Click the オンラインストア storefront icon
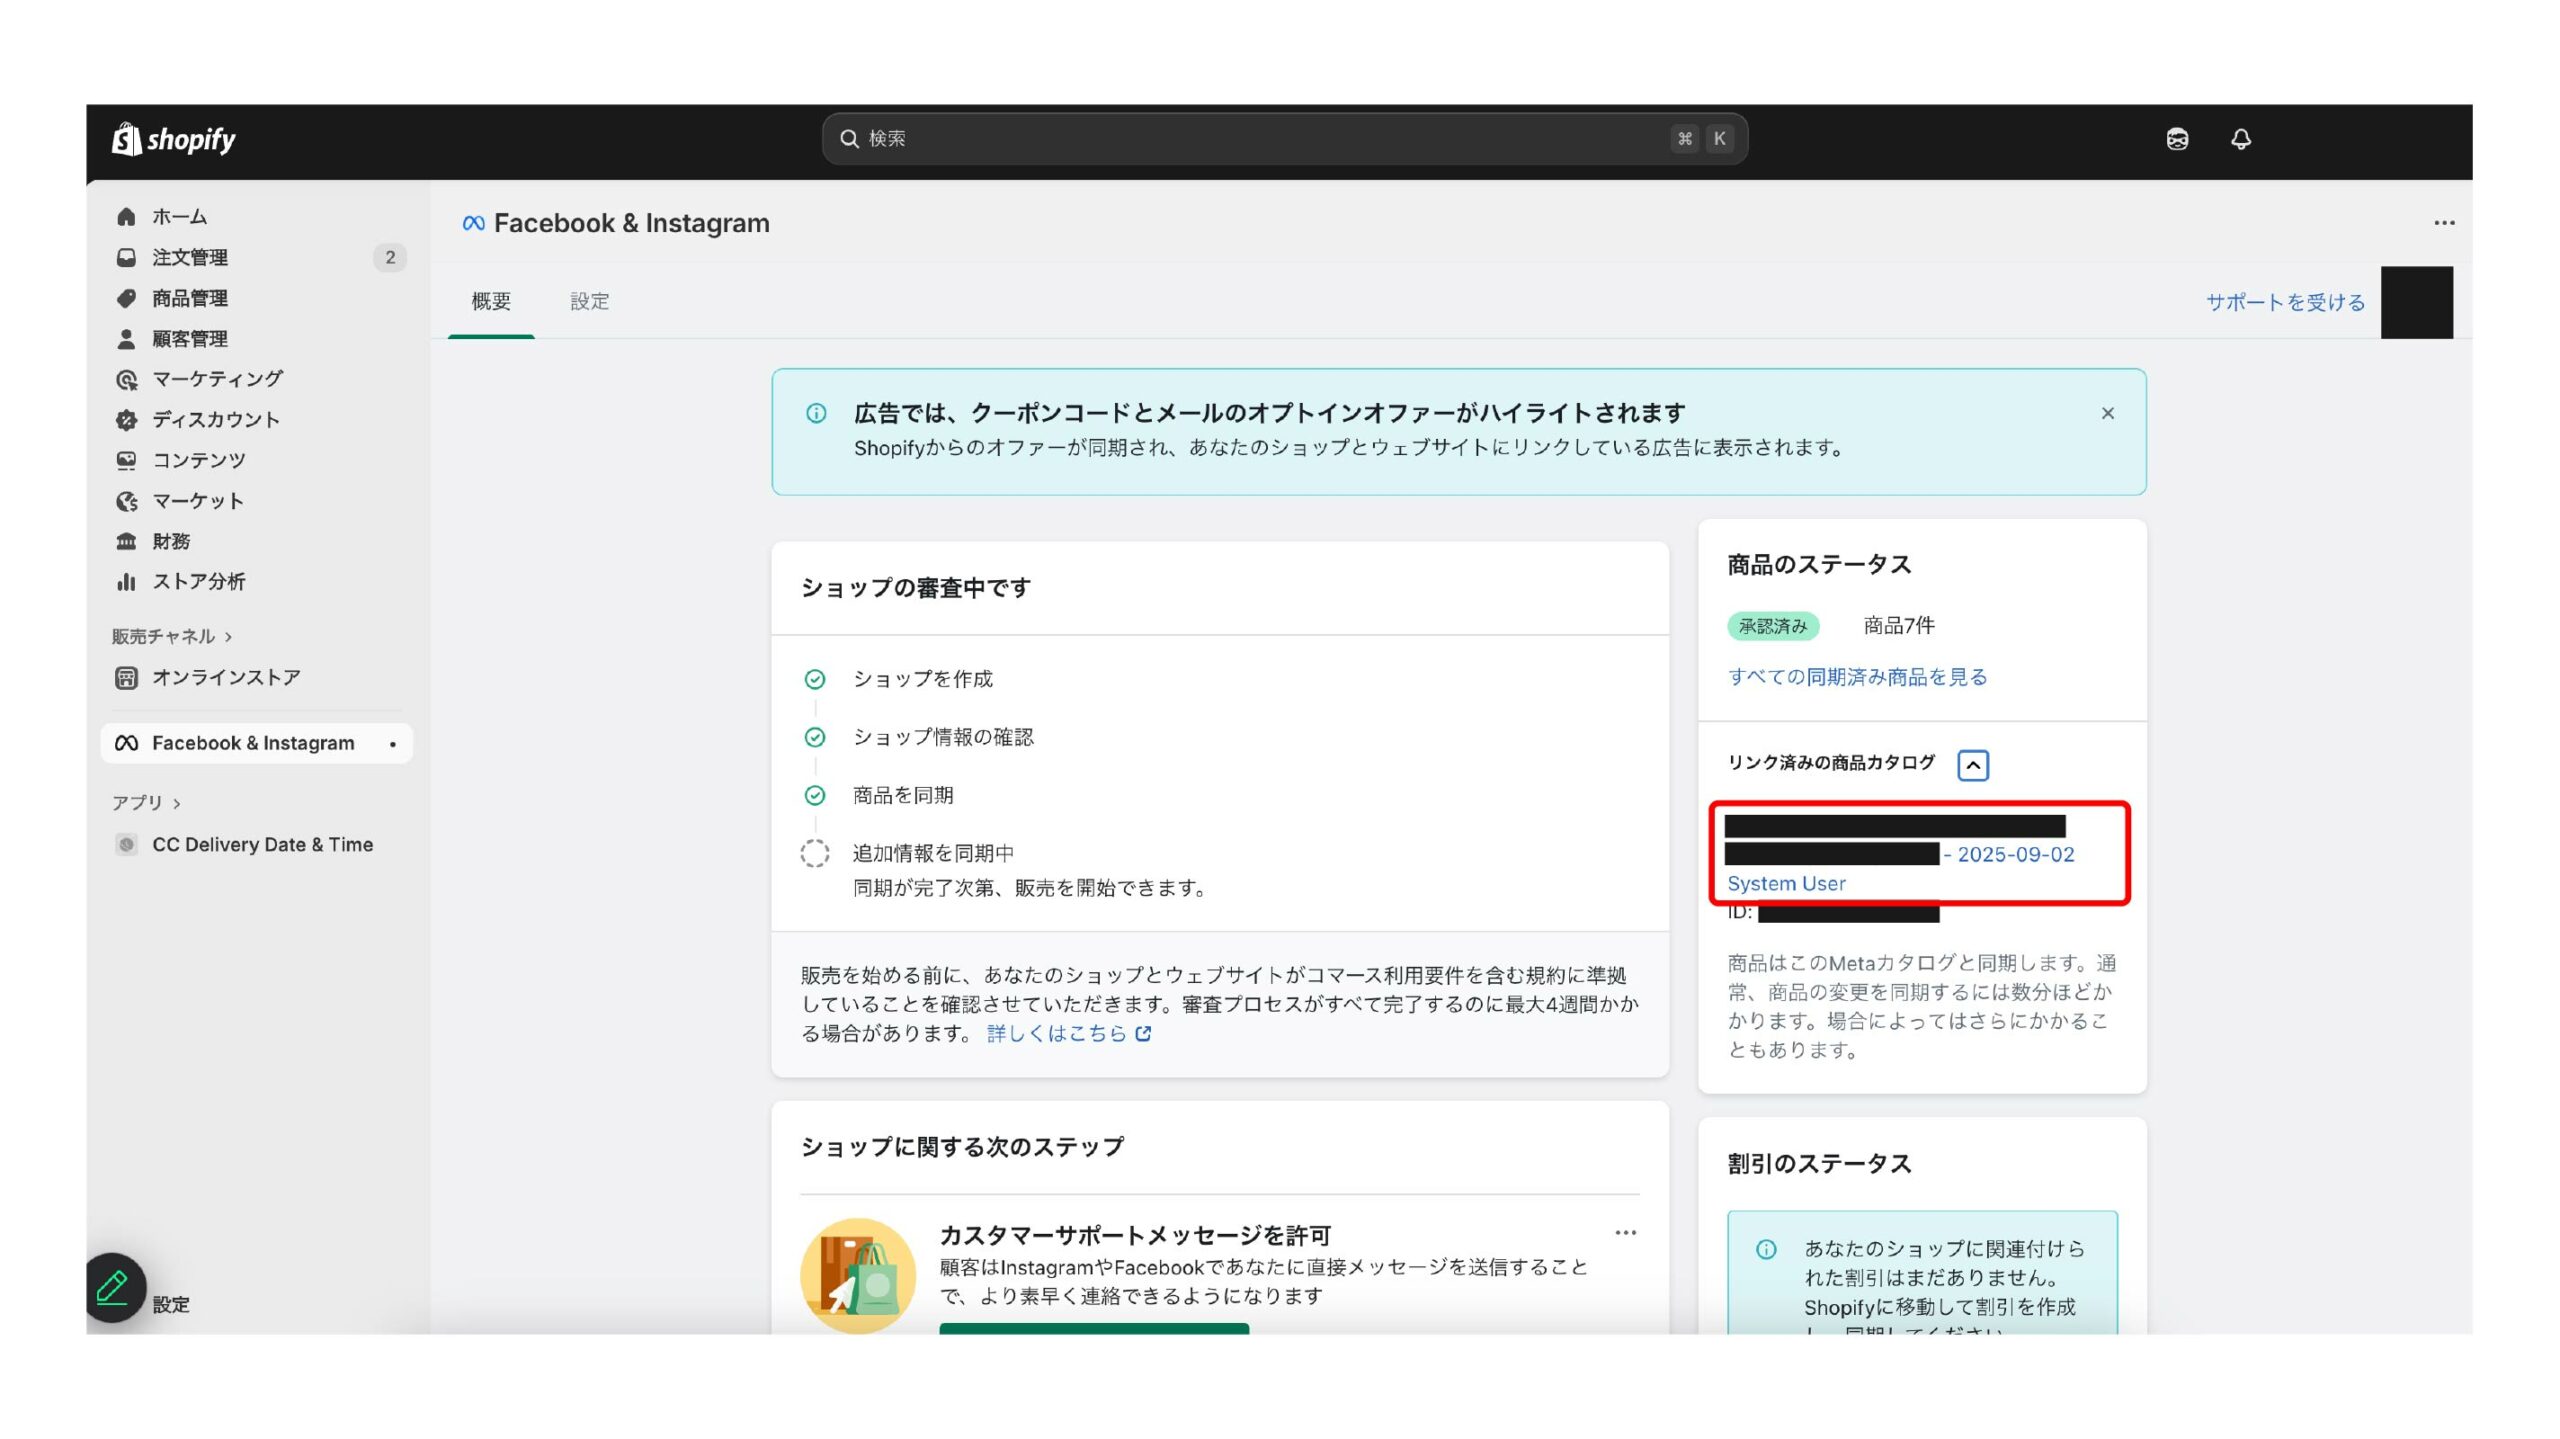This screenshot has width=2560, height=1439. click(x=126, y=678)
